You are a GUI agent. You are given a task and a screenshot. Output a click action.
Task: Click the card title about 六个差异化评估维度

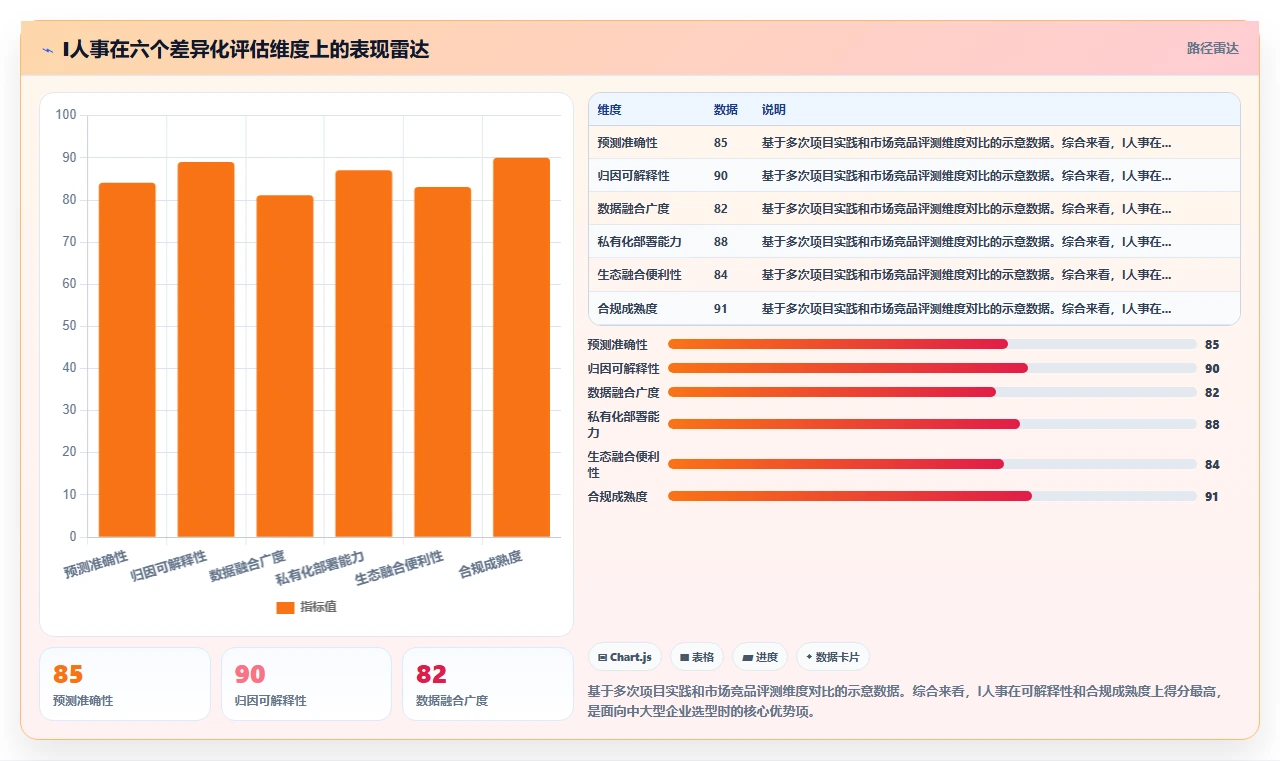[x=246, y=49]
